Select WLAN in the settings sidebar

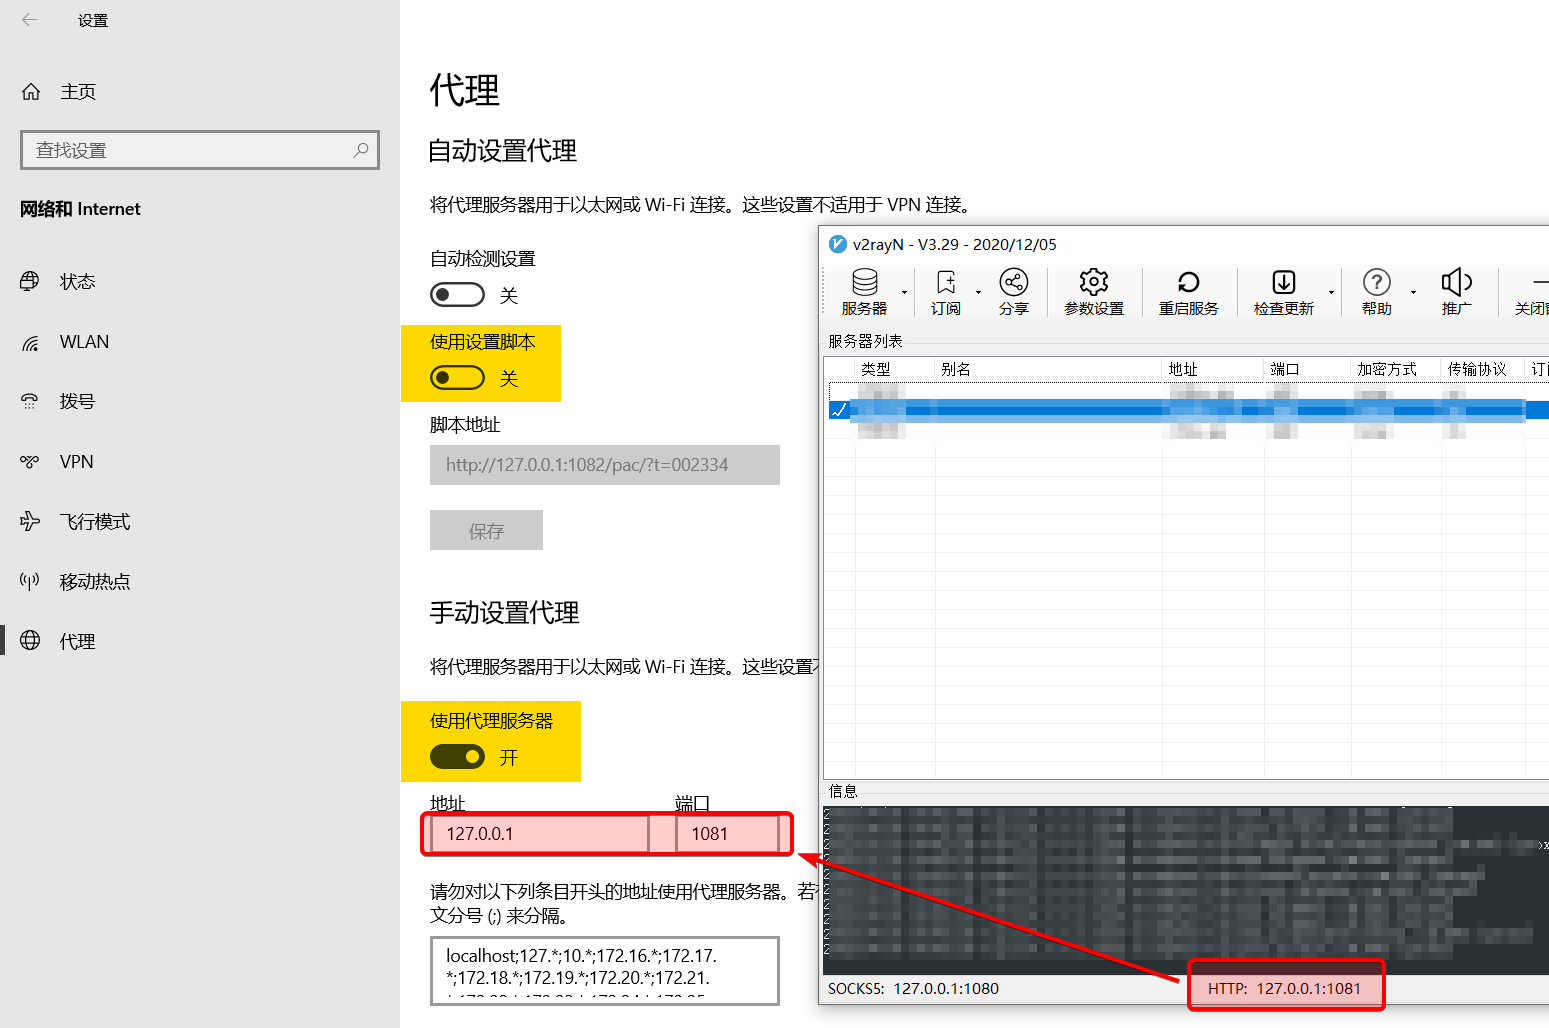point(84,342)
